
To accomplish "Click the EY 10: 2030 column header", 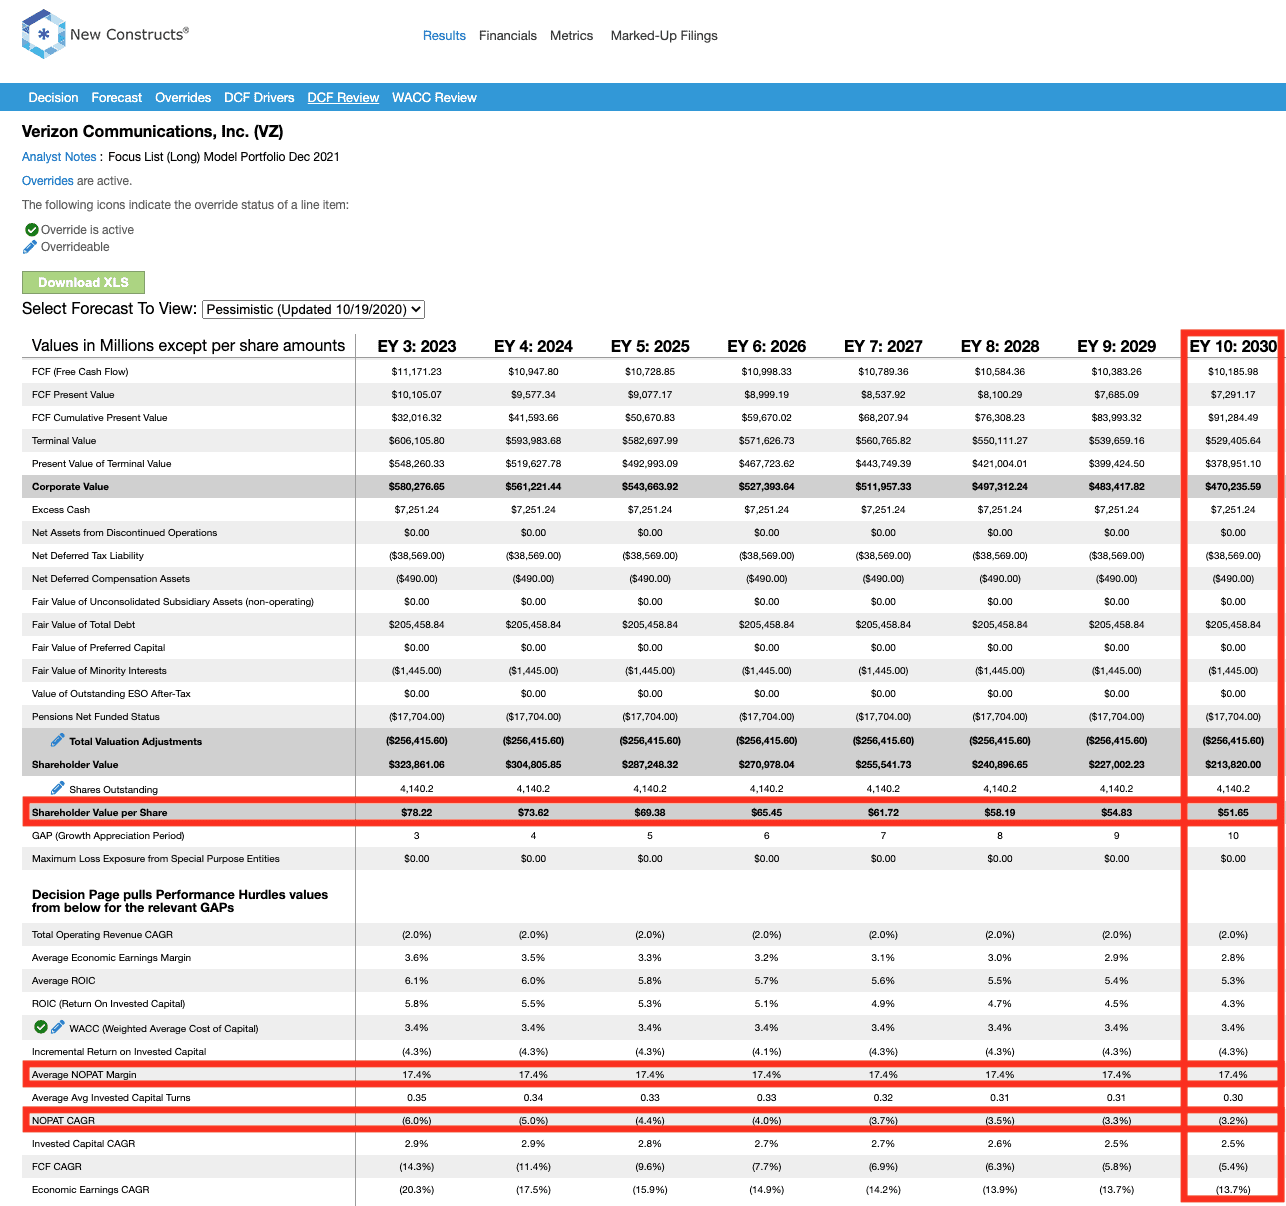I will pyautogui.click(x=1233, y=346).
